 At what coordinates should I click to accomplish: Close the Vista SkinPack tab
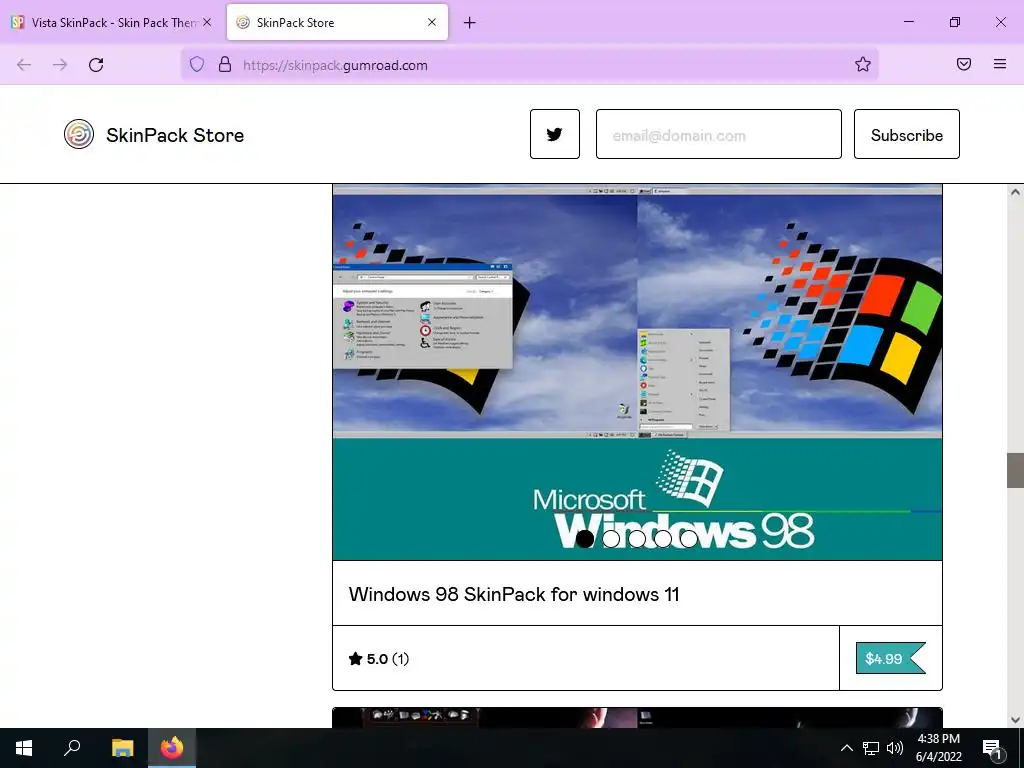(207, 22)
